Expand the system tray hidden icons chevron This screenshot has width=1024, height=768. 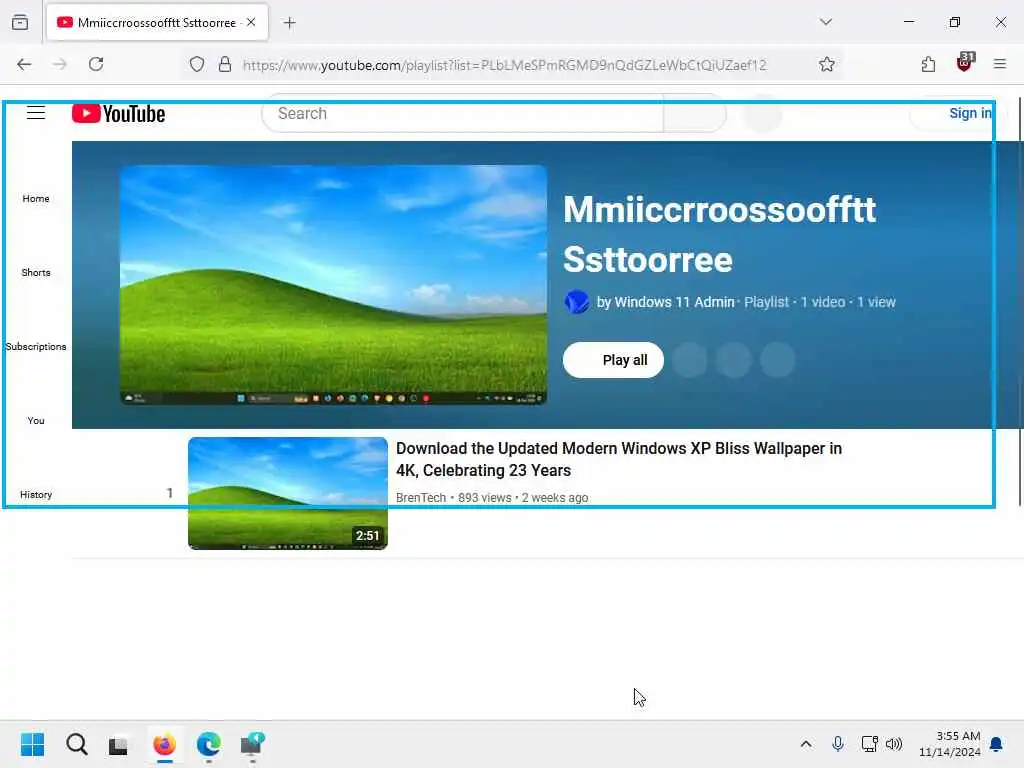pos(807,744)
